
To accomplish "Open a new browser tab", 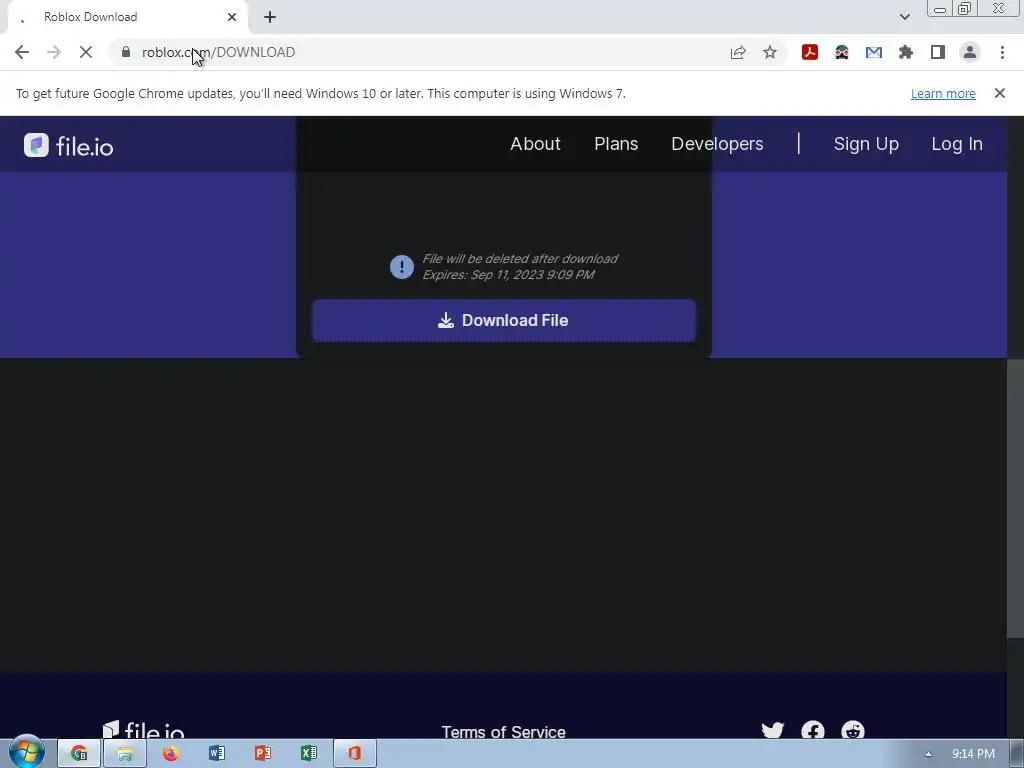I will pos(270,17).
